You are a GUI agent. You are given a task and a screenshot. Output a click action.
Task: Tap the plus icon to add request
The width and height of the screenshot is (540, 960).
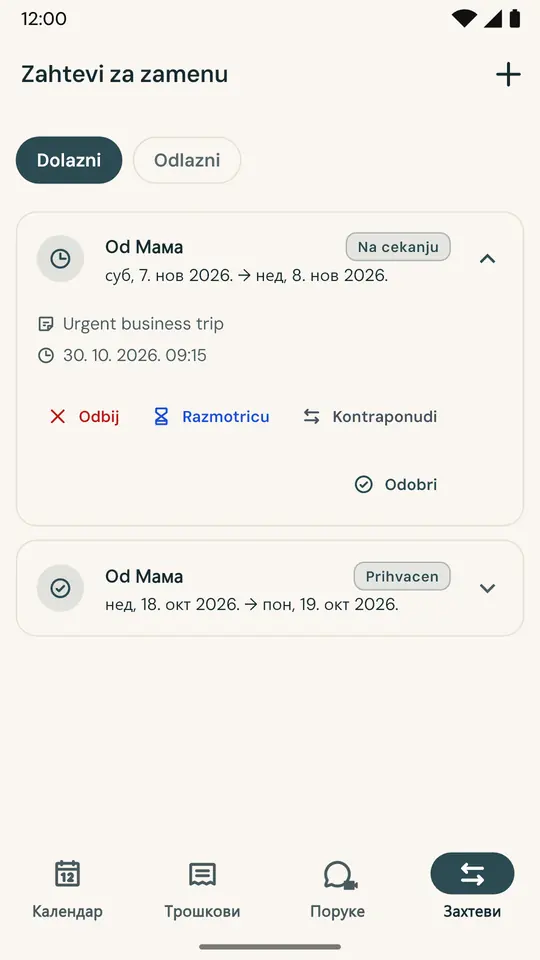508,75
